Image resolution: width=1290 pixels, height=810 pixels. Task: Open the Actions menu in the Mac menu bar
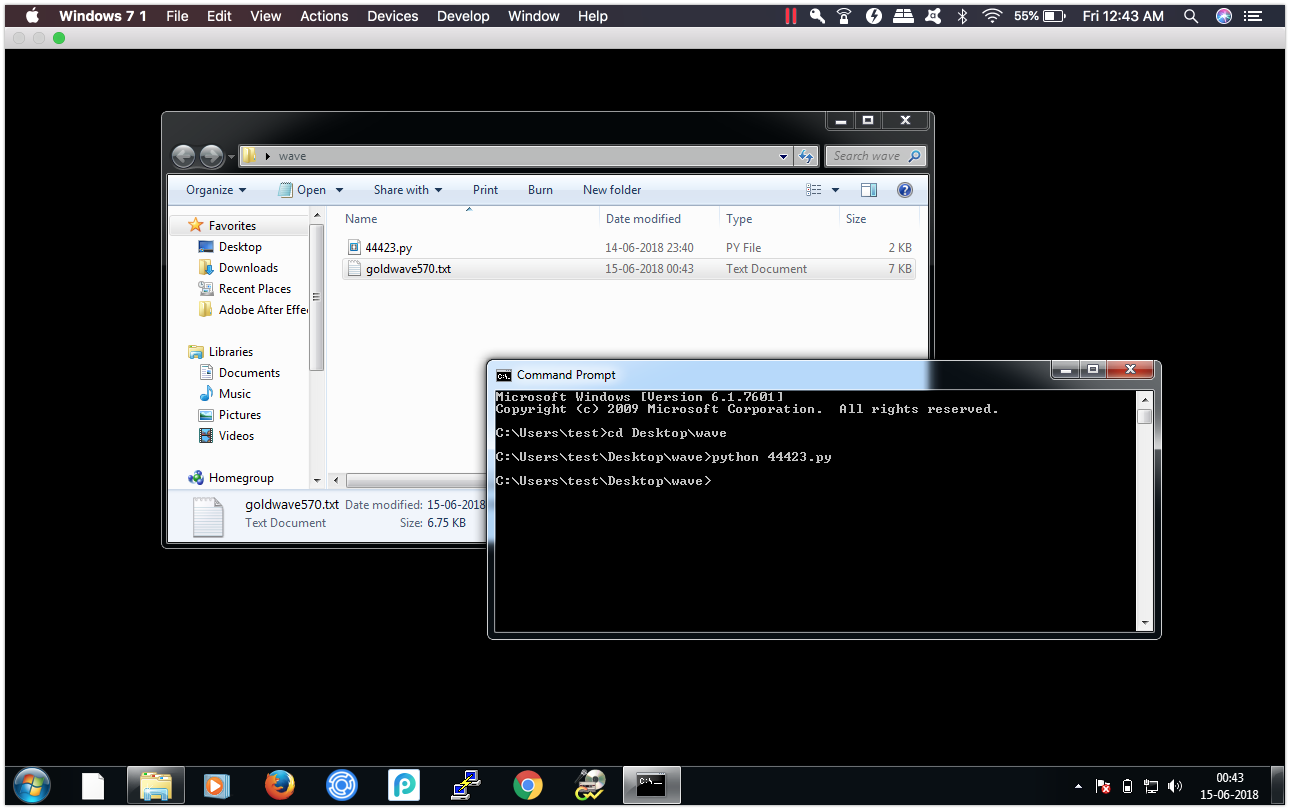pos(324,16)
